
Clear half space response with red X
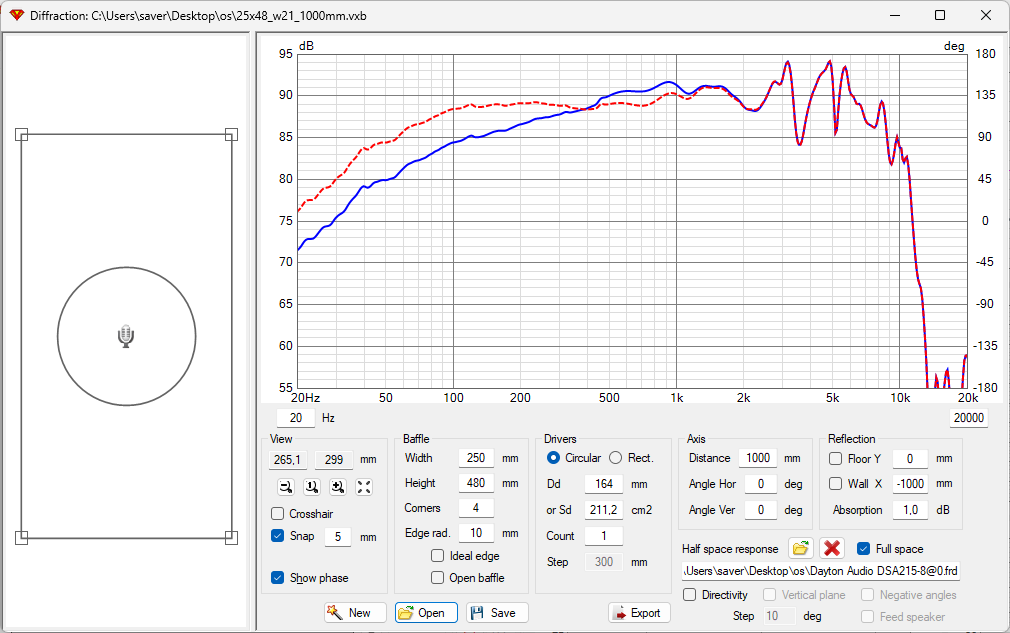point(832,549)
